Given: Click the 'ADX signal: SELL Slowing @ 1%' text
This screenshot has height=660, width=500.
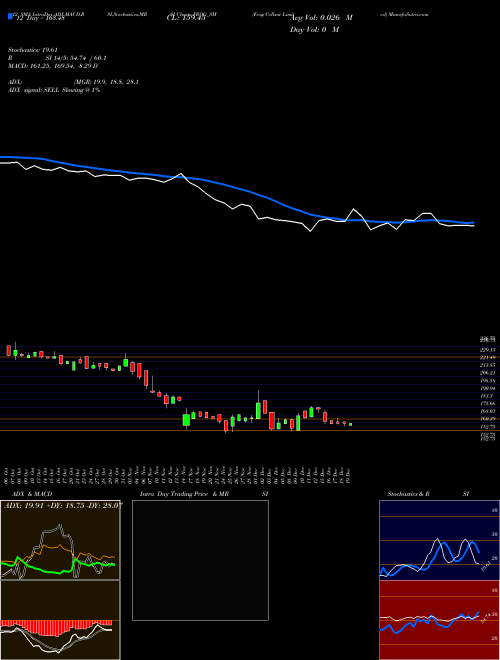Looking at the screenshot, I should [54, 90].
